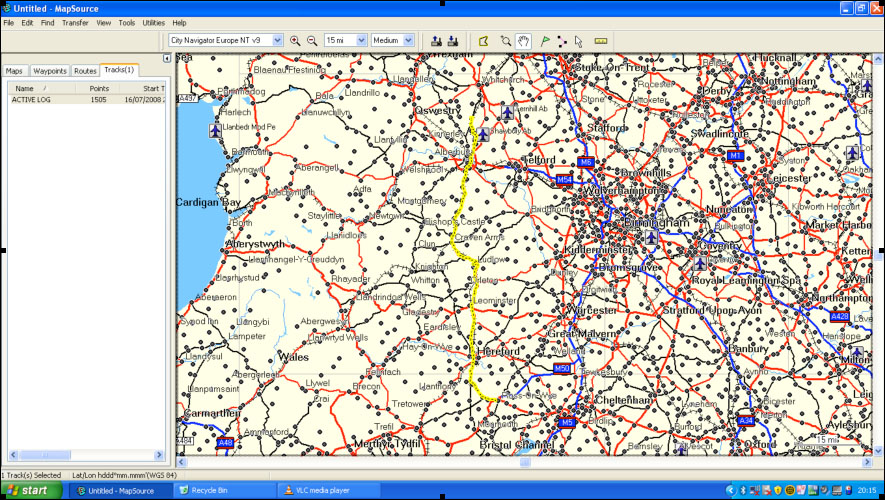Click the M50 motorway shield
Screen dimensions: 885x500
click(562, 369)
